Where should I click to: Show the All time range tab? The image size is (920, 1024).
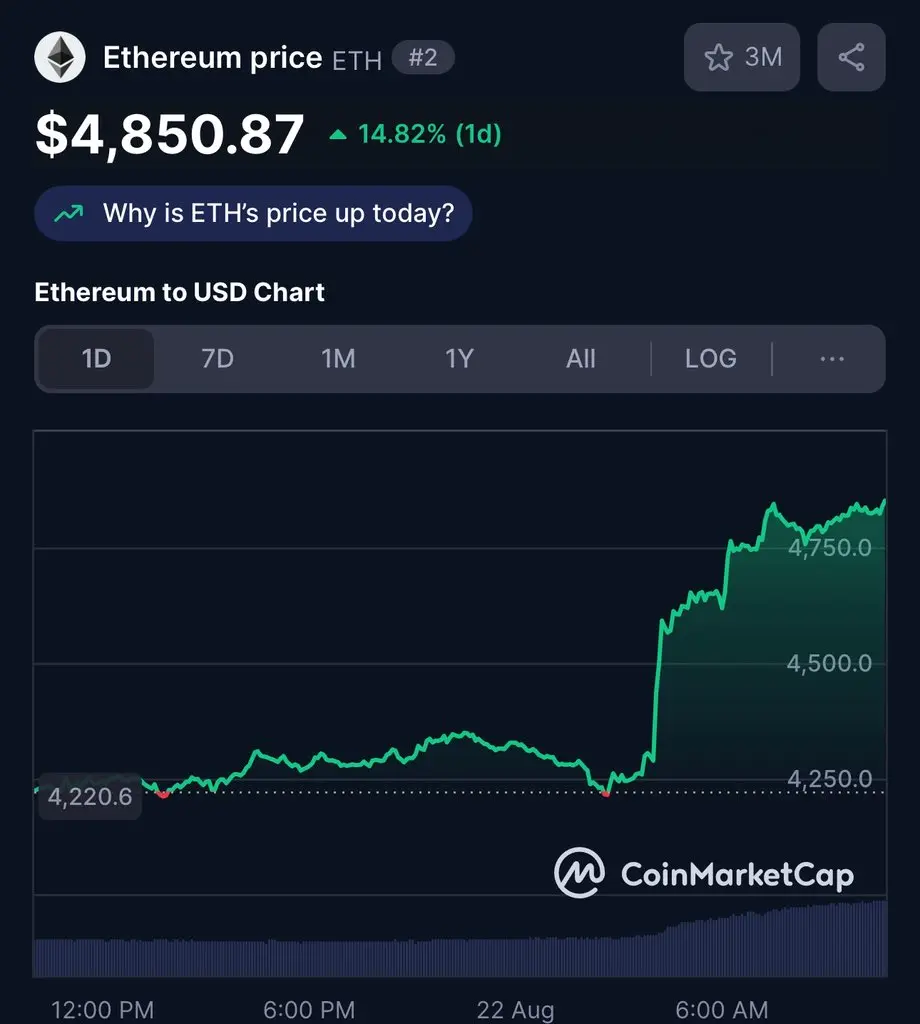(x=580, y=359)
